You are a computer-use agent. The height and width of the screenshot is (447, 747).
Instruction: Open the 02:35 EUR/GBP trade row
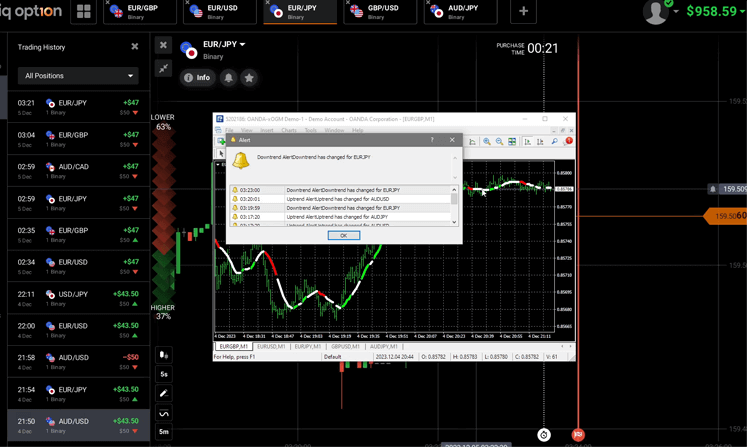79,234
